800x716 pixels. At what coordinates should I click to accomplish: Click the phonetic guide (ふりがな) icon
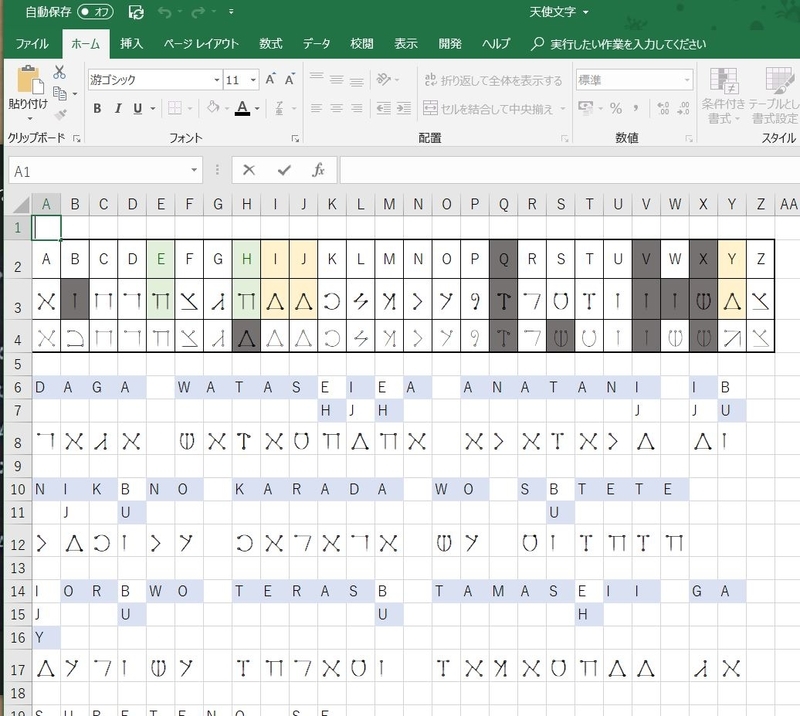pyautogui.click(x=279, y=108)
